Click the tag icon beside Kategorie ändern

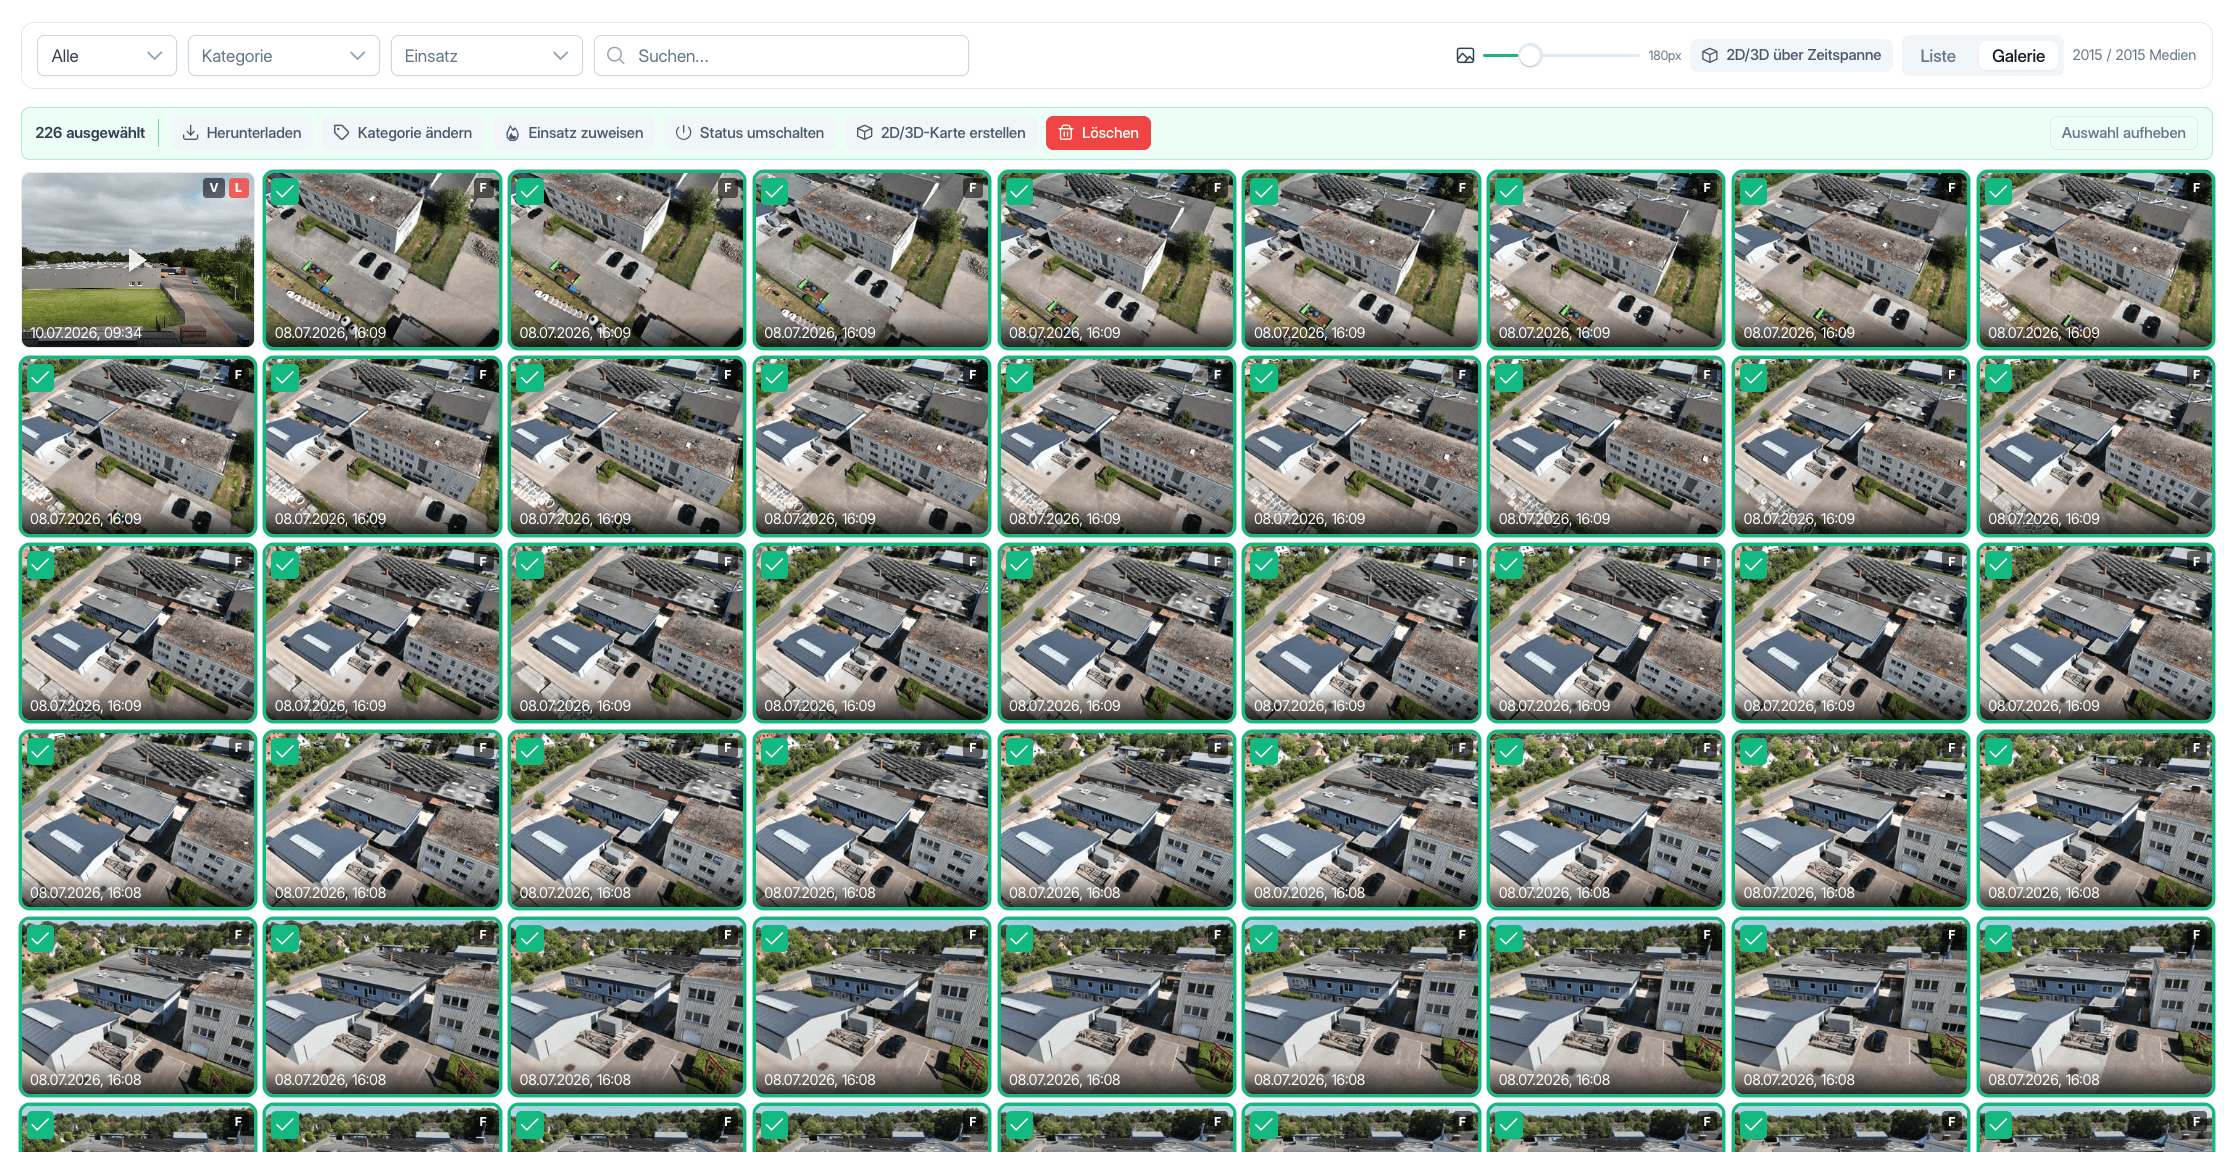(341, 133)
